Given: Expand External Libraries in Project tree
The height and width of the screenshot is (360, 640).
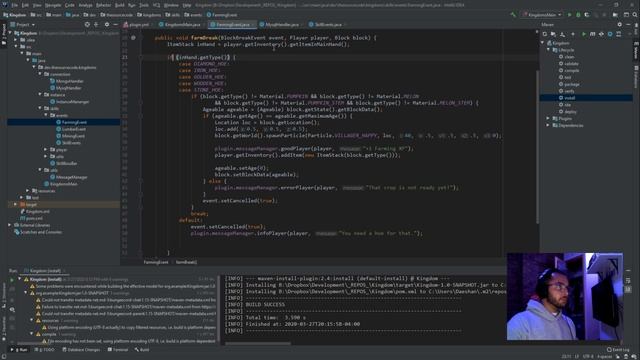Looking at the screenshot, I should tap(10, 225).
